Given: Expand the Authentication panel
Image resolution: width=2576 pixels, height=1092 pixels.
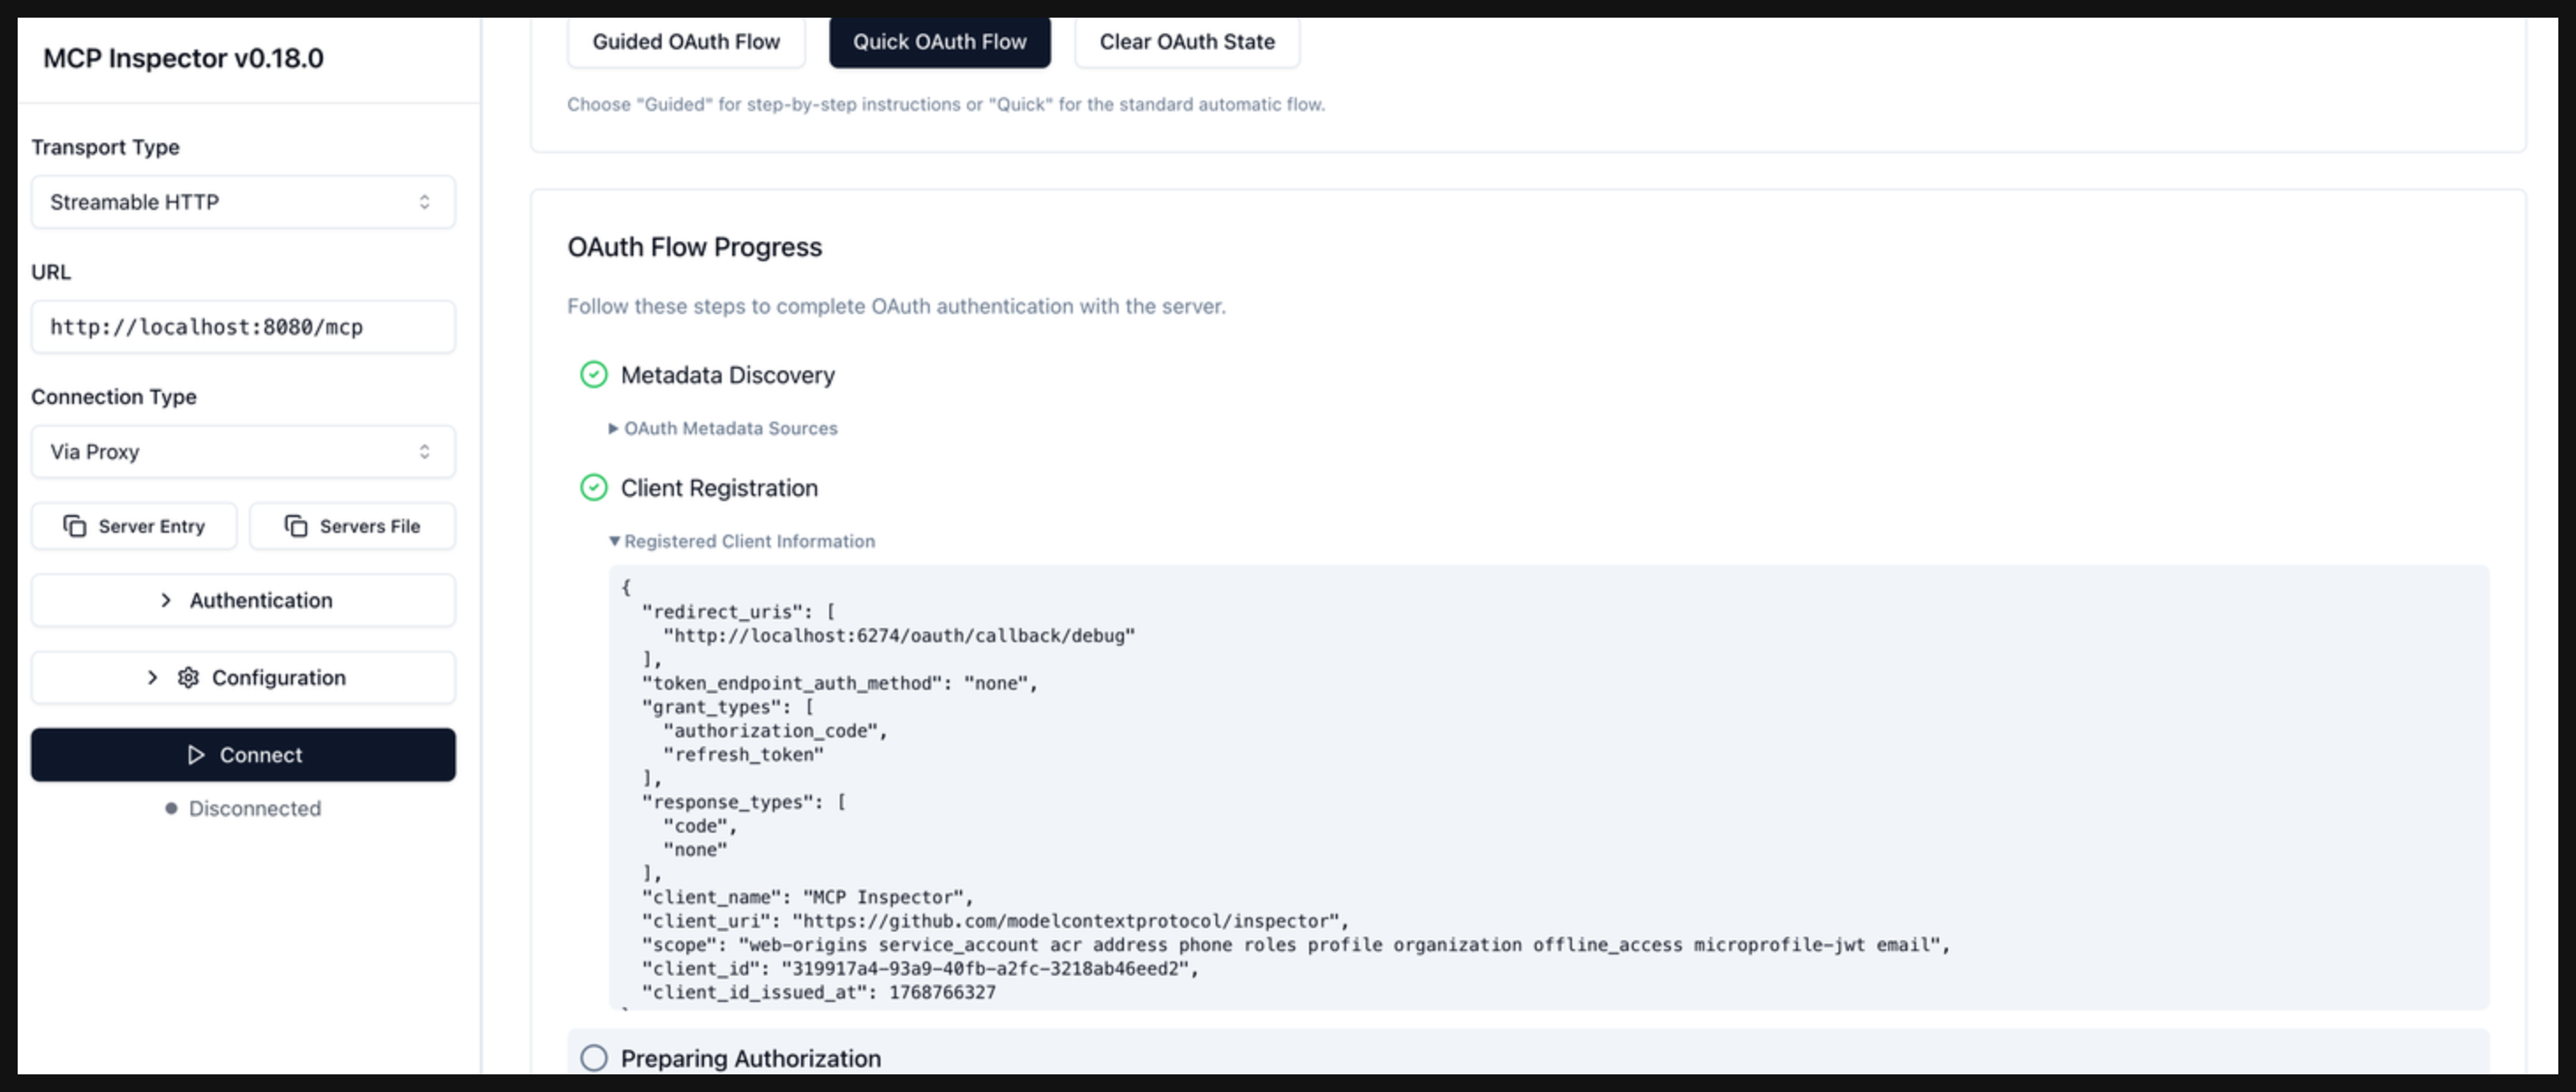Looking at the screenshot, I should (x=243, y=600).
